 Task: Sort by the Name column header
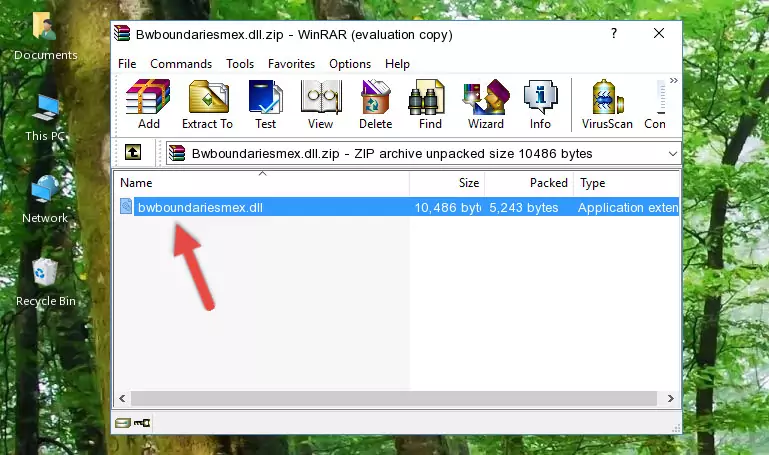[x=262, y=183]
